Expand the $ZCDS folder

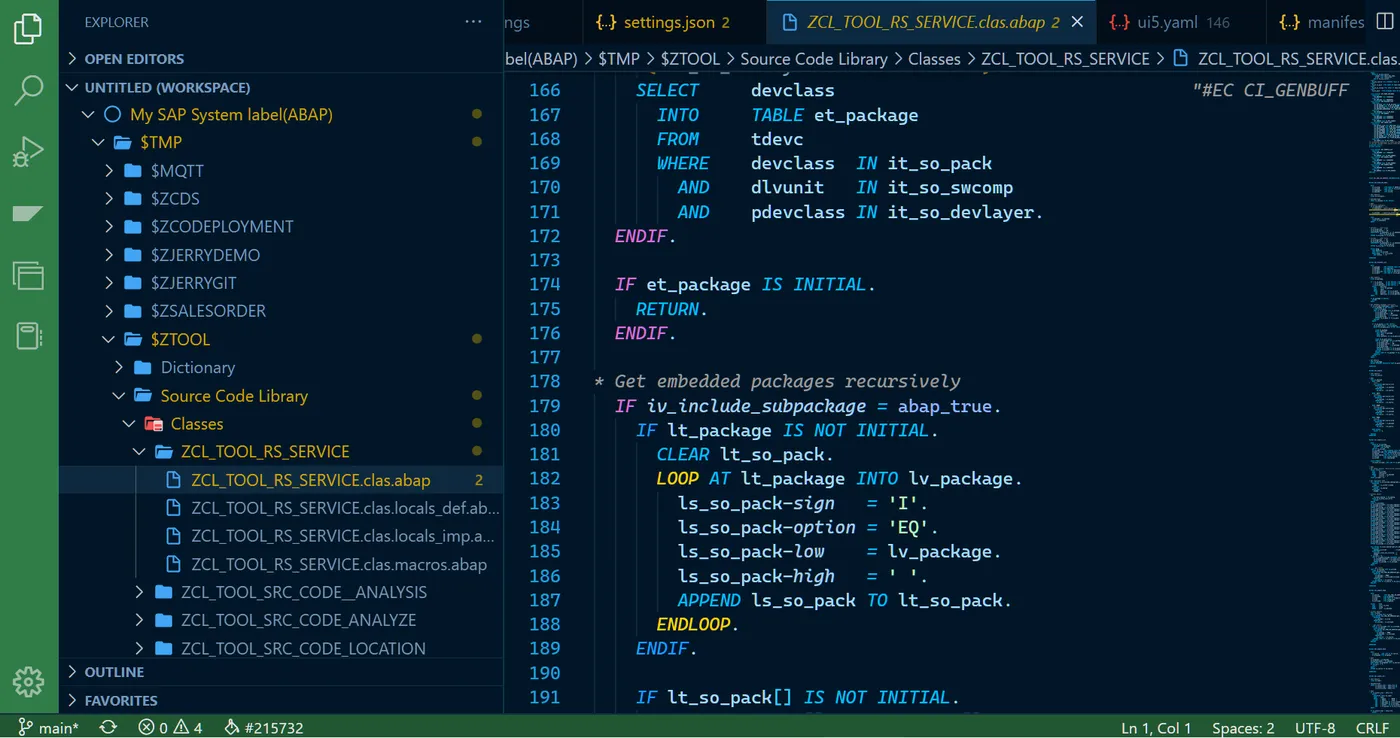tap(109, 199)
